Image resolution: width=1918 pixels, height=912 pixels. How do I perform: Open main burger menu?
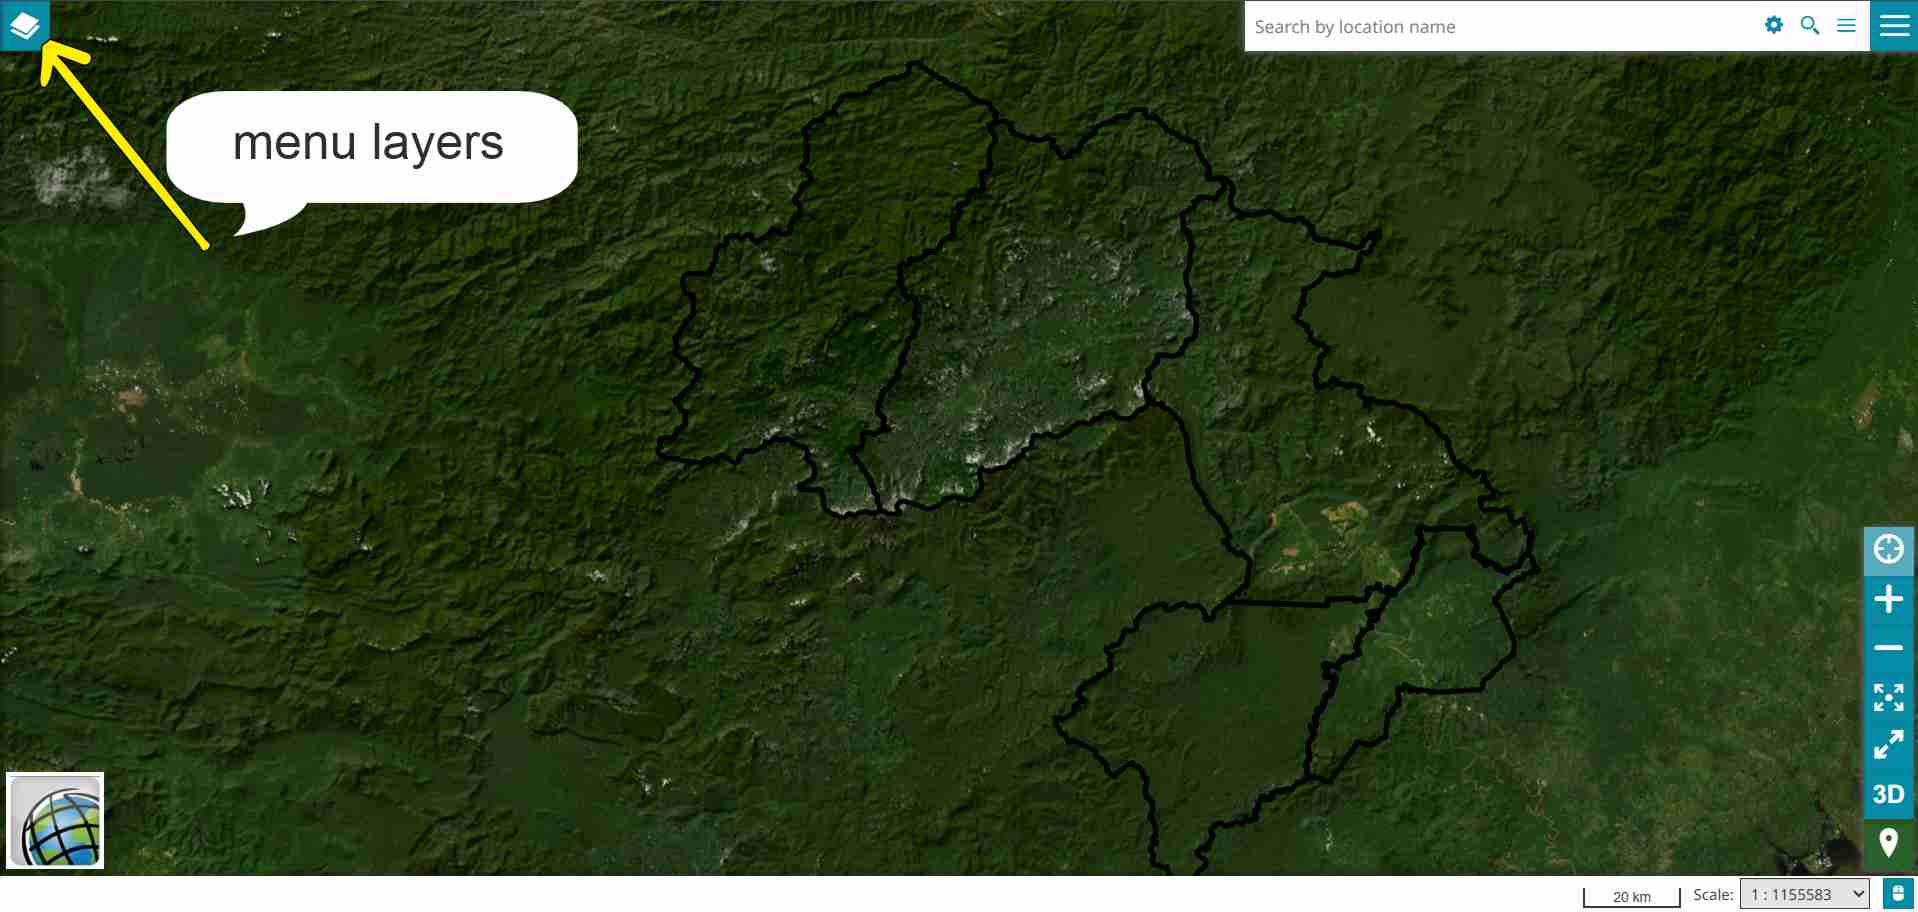click(x=1894, y=25)
